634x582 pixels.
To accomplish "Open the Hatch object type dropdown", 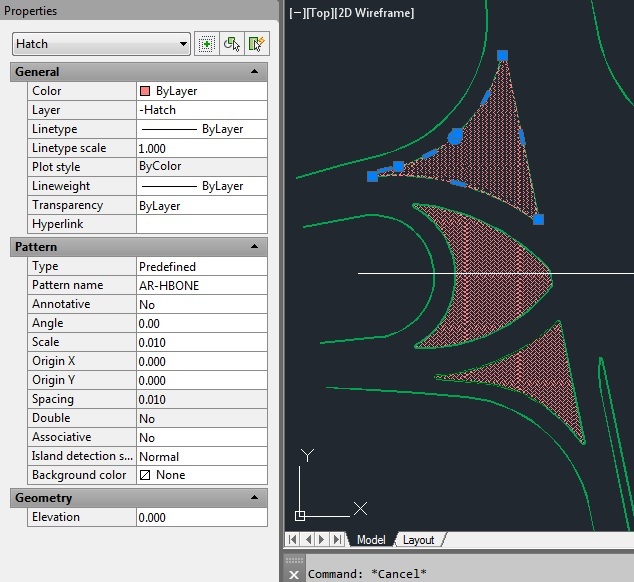I will (x=182, y=44).
